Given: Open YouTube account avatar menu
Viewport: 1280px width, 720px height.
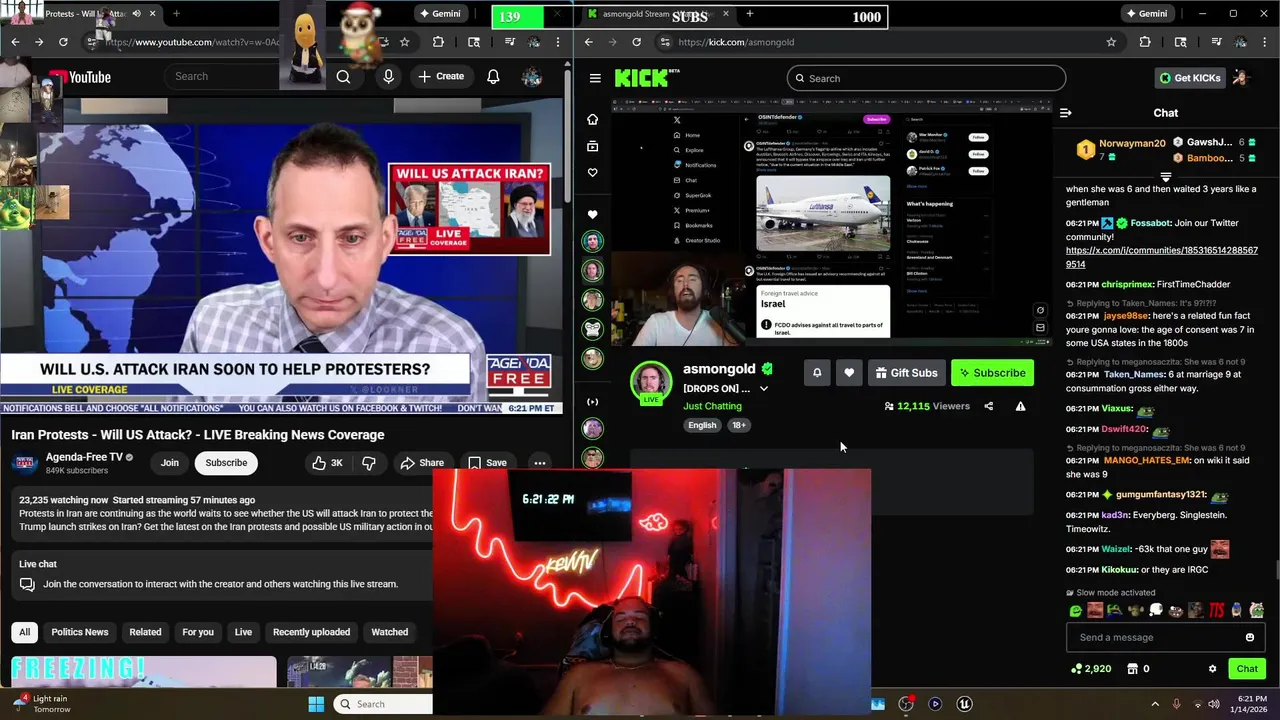Looking at the screenshot, I should pyautogui.click(x=532, y=77).
